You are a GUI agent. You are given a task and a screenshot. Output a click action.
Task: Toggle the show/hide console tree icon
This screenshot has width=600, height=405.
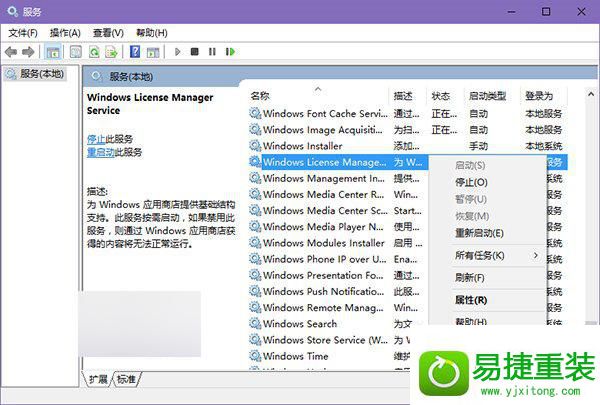click(52, 52)
